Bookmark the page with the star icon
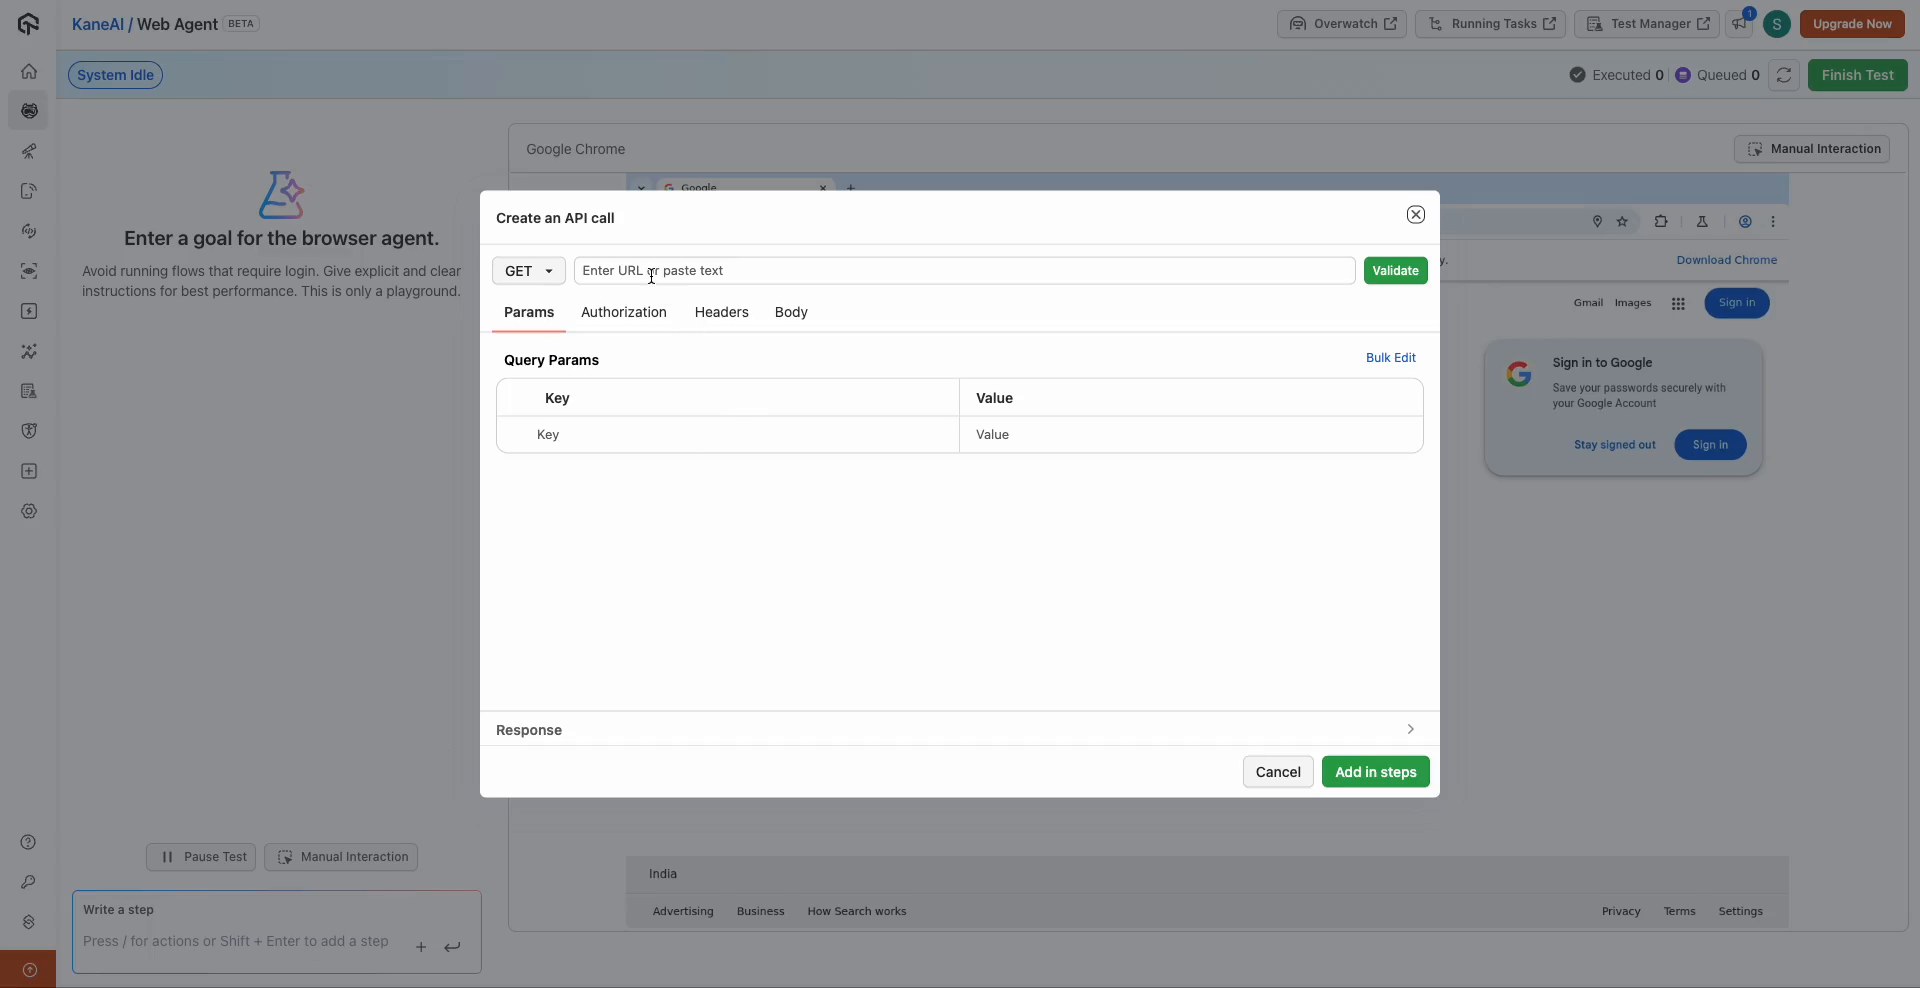Screen dimensions: 1920x988 (1623, 222)
